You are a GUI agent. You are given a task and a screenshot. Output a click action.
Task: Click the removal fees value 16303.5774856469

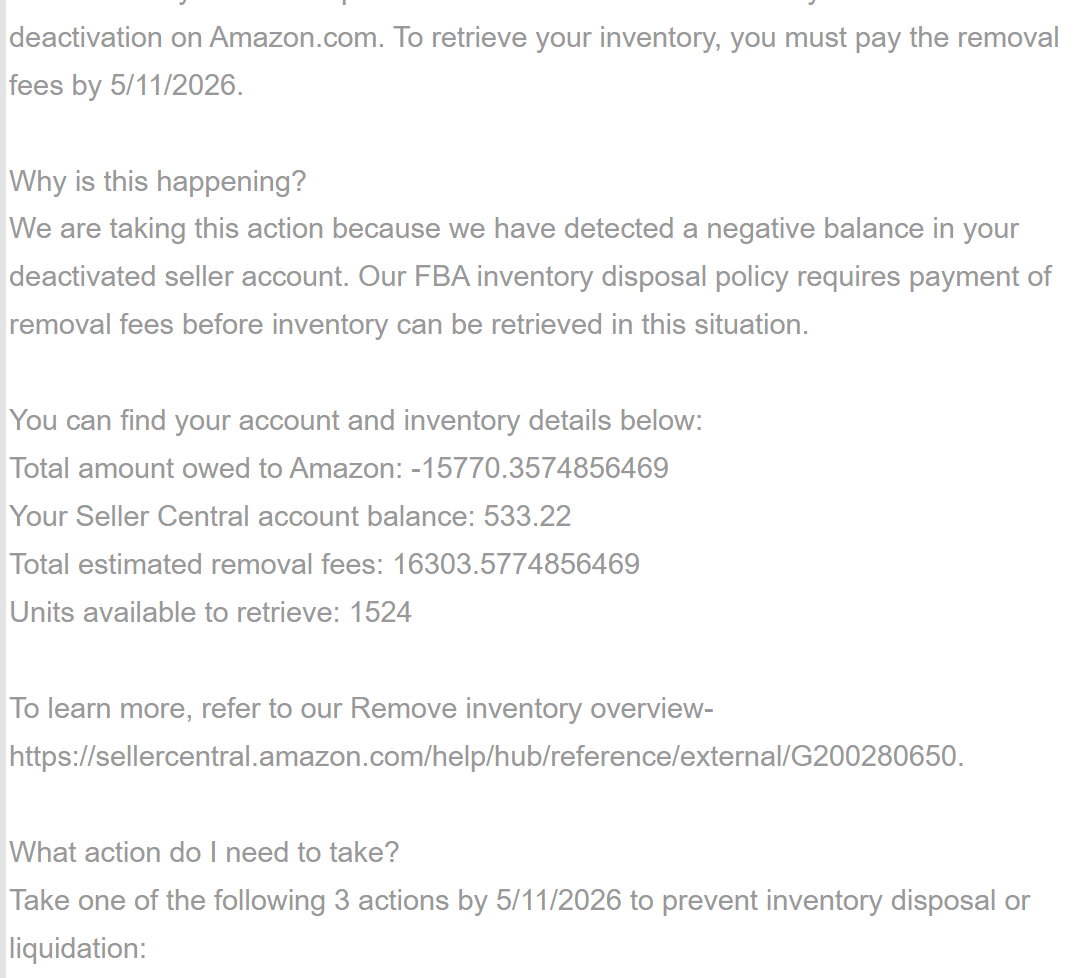click(x=516, y=565)
